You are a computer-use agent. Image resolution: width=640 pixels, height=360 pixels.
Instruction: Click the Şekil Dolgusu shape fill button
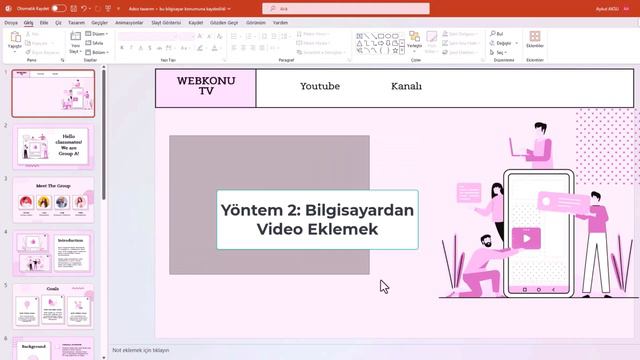point(460,34)
